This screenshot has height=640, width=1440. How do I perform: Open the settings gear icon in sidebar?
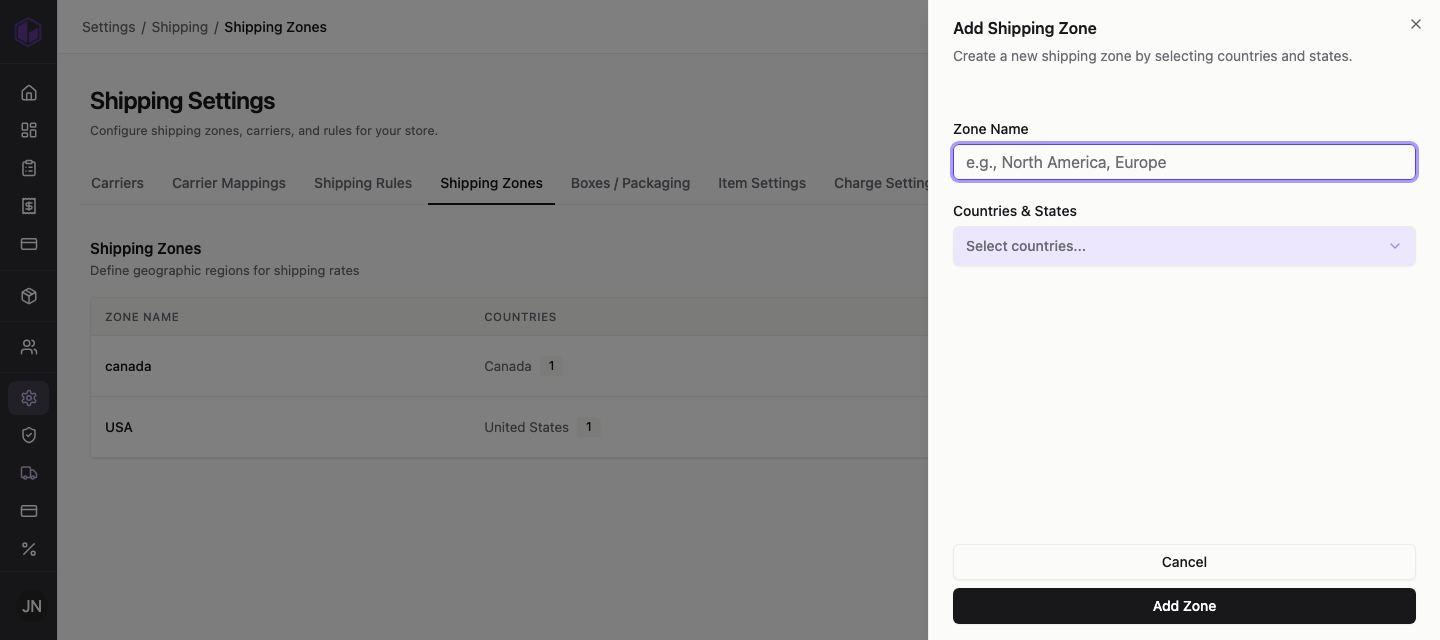(29, 398)
